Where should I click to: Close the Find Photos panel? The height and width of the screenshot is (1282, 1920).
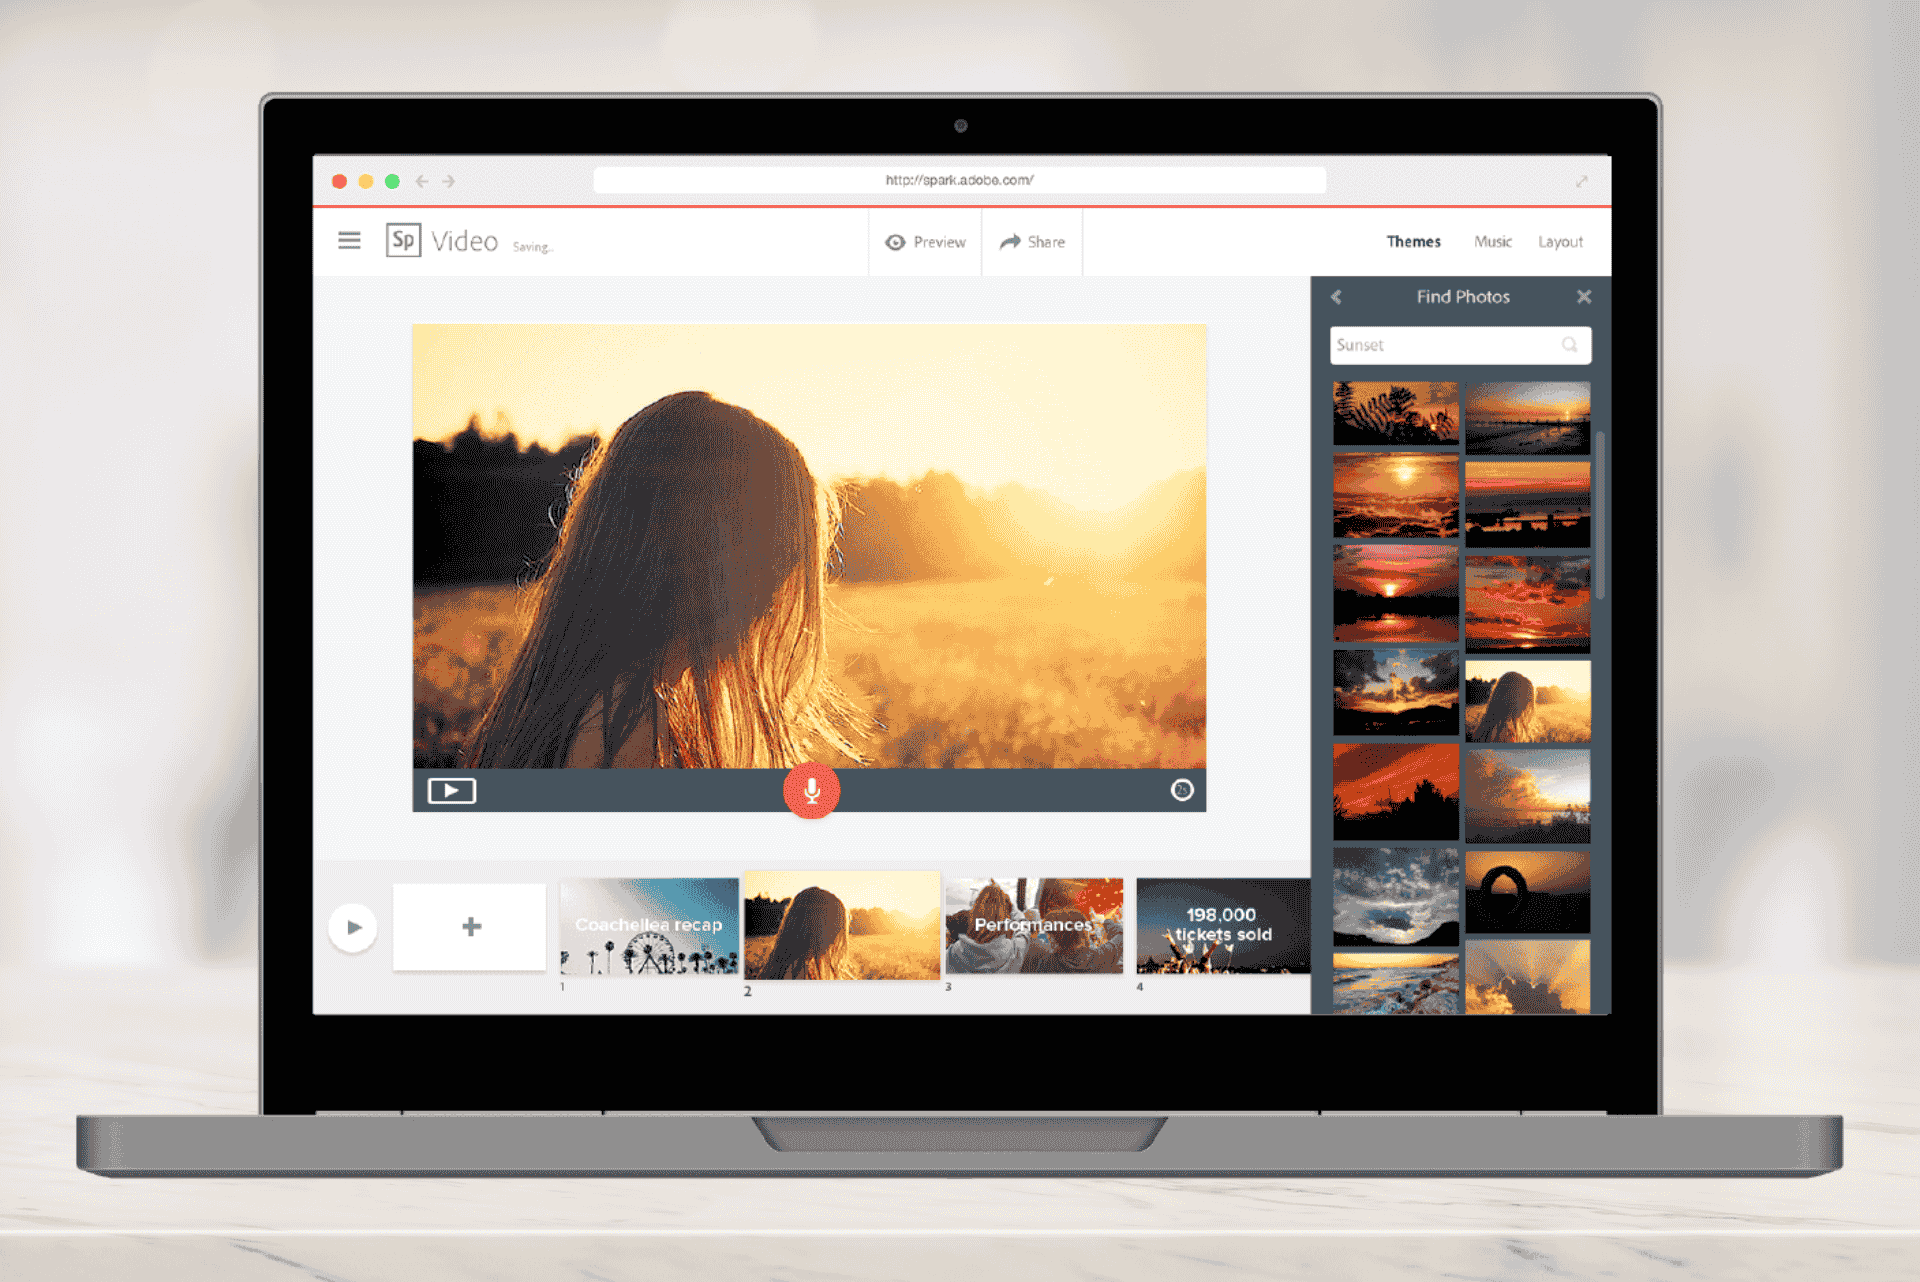click(1584, 297)
